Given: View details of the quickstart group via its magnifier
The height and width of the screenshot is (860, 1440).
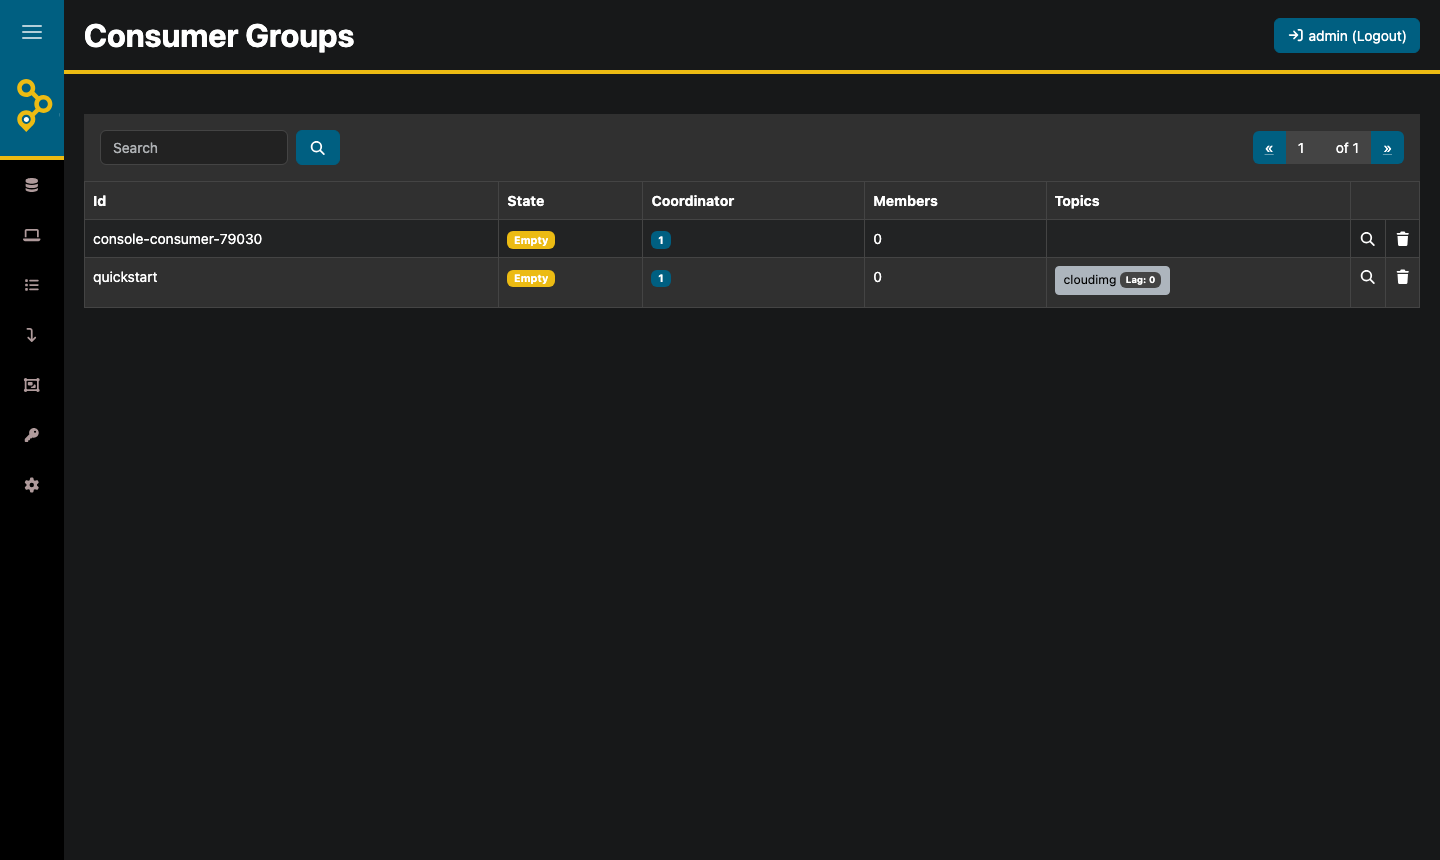Looking at the screenshot, I should click(1368, 277).
